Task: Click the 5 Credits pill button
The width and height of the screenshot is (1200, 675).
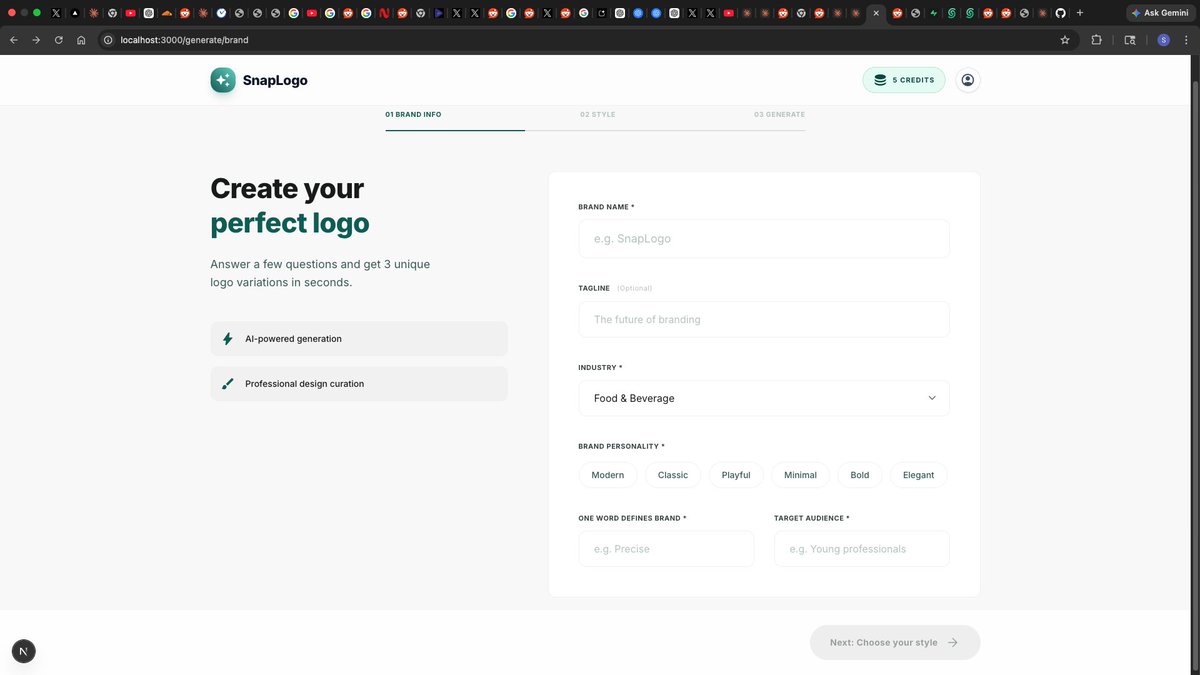Action: (904, 80)
